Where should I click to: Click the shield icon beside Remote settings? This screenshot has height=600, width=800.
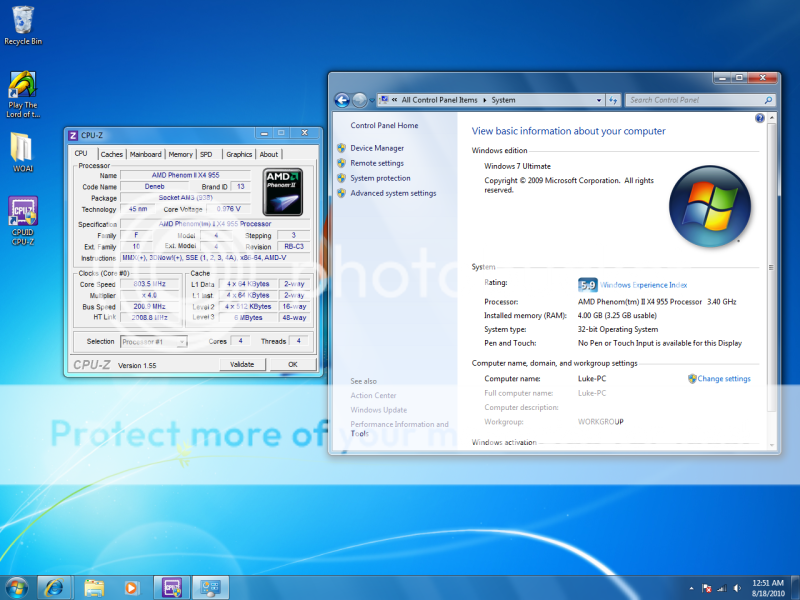pos(341,163)
